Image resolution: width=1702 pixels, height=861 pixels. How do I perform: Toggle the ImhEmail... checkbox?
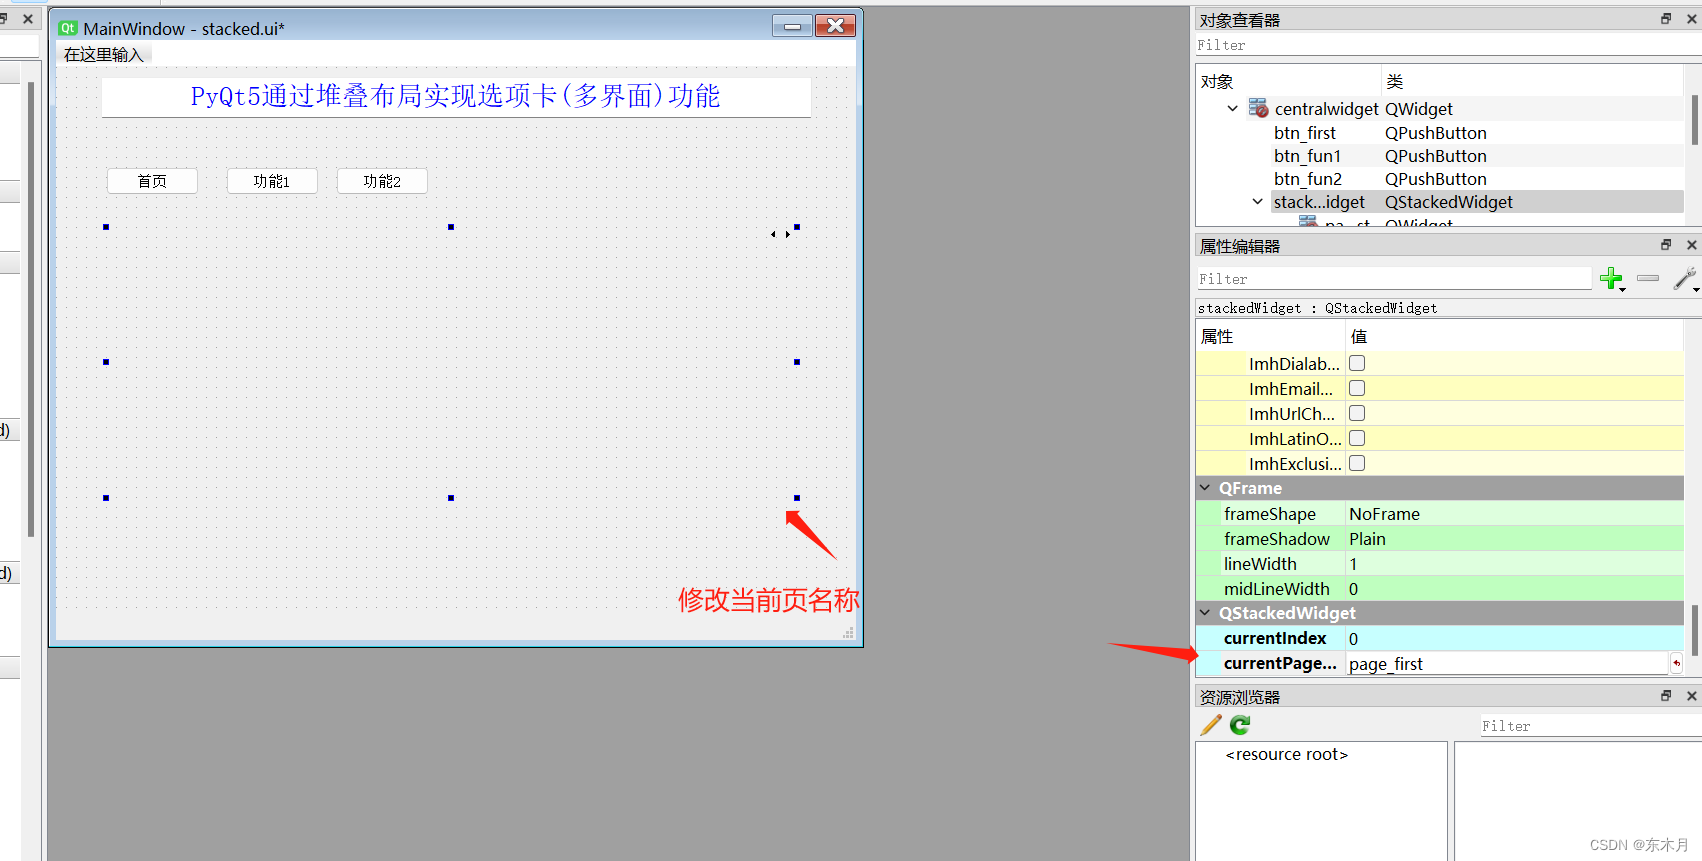1357,388
